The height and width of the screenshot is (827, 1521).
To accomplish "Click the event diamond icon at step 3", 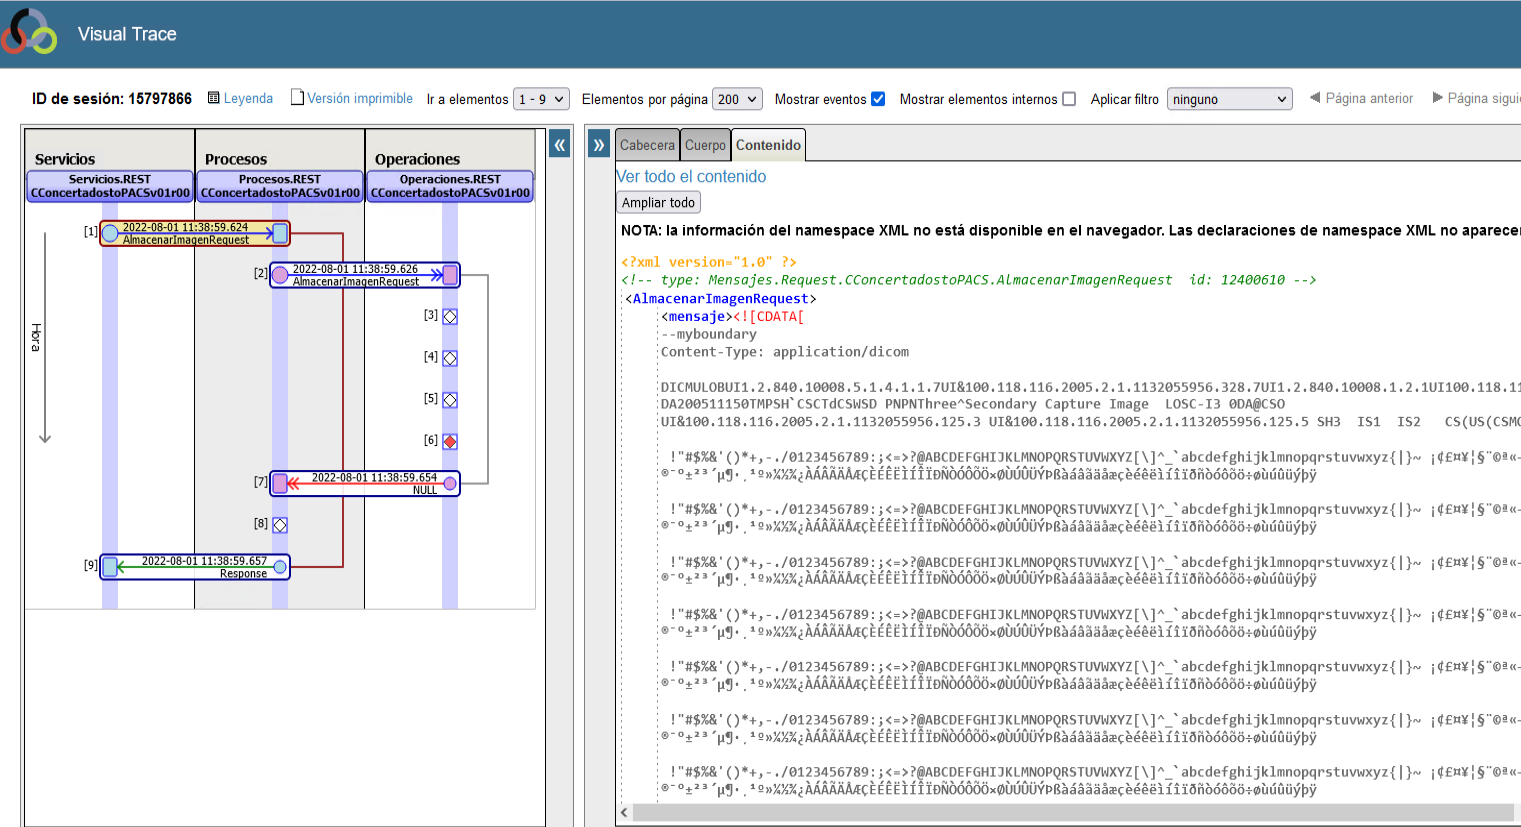I will tap(450, 316).
